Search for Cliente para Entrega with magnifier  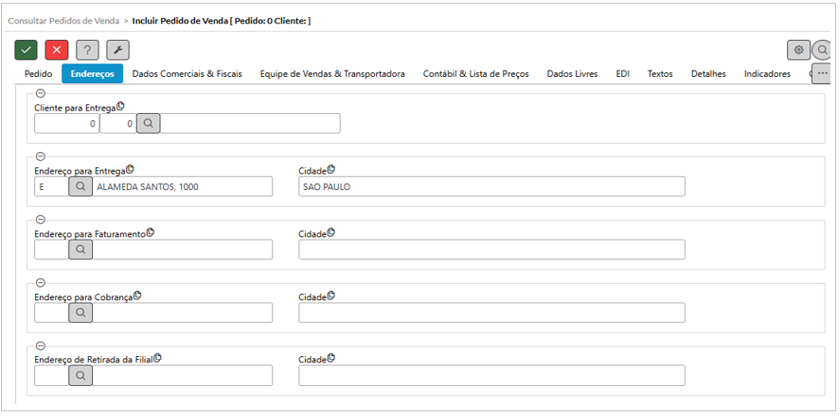(x=148, y=123)
